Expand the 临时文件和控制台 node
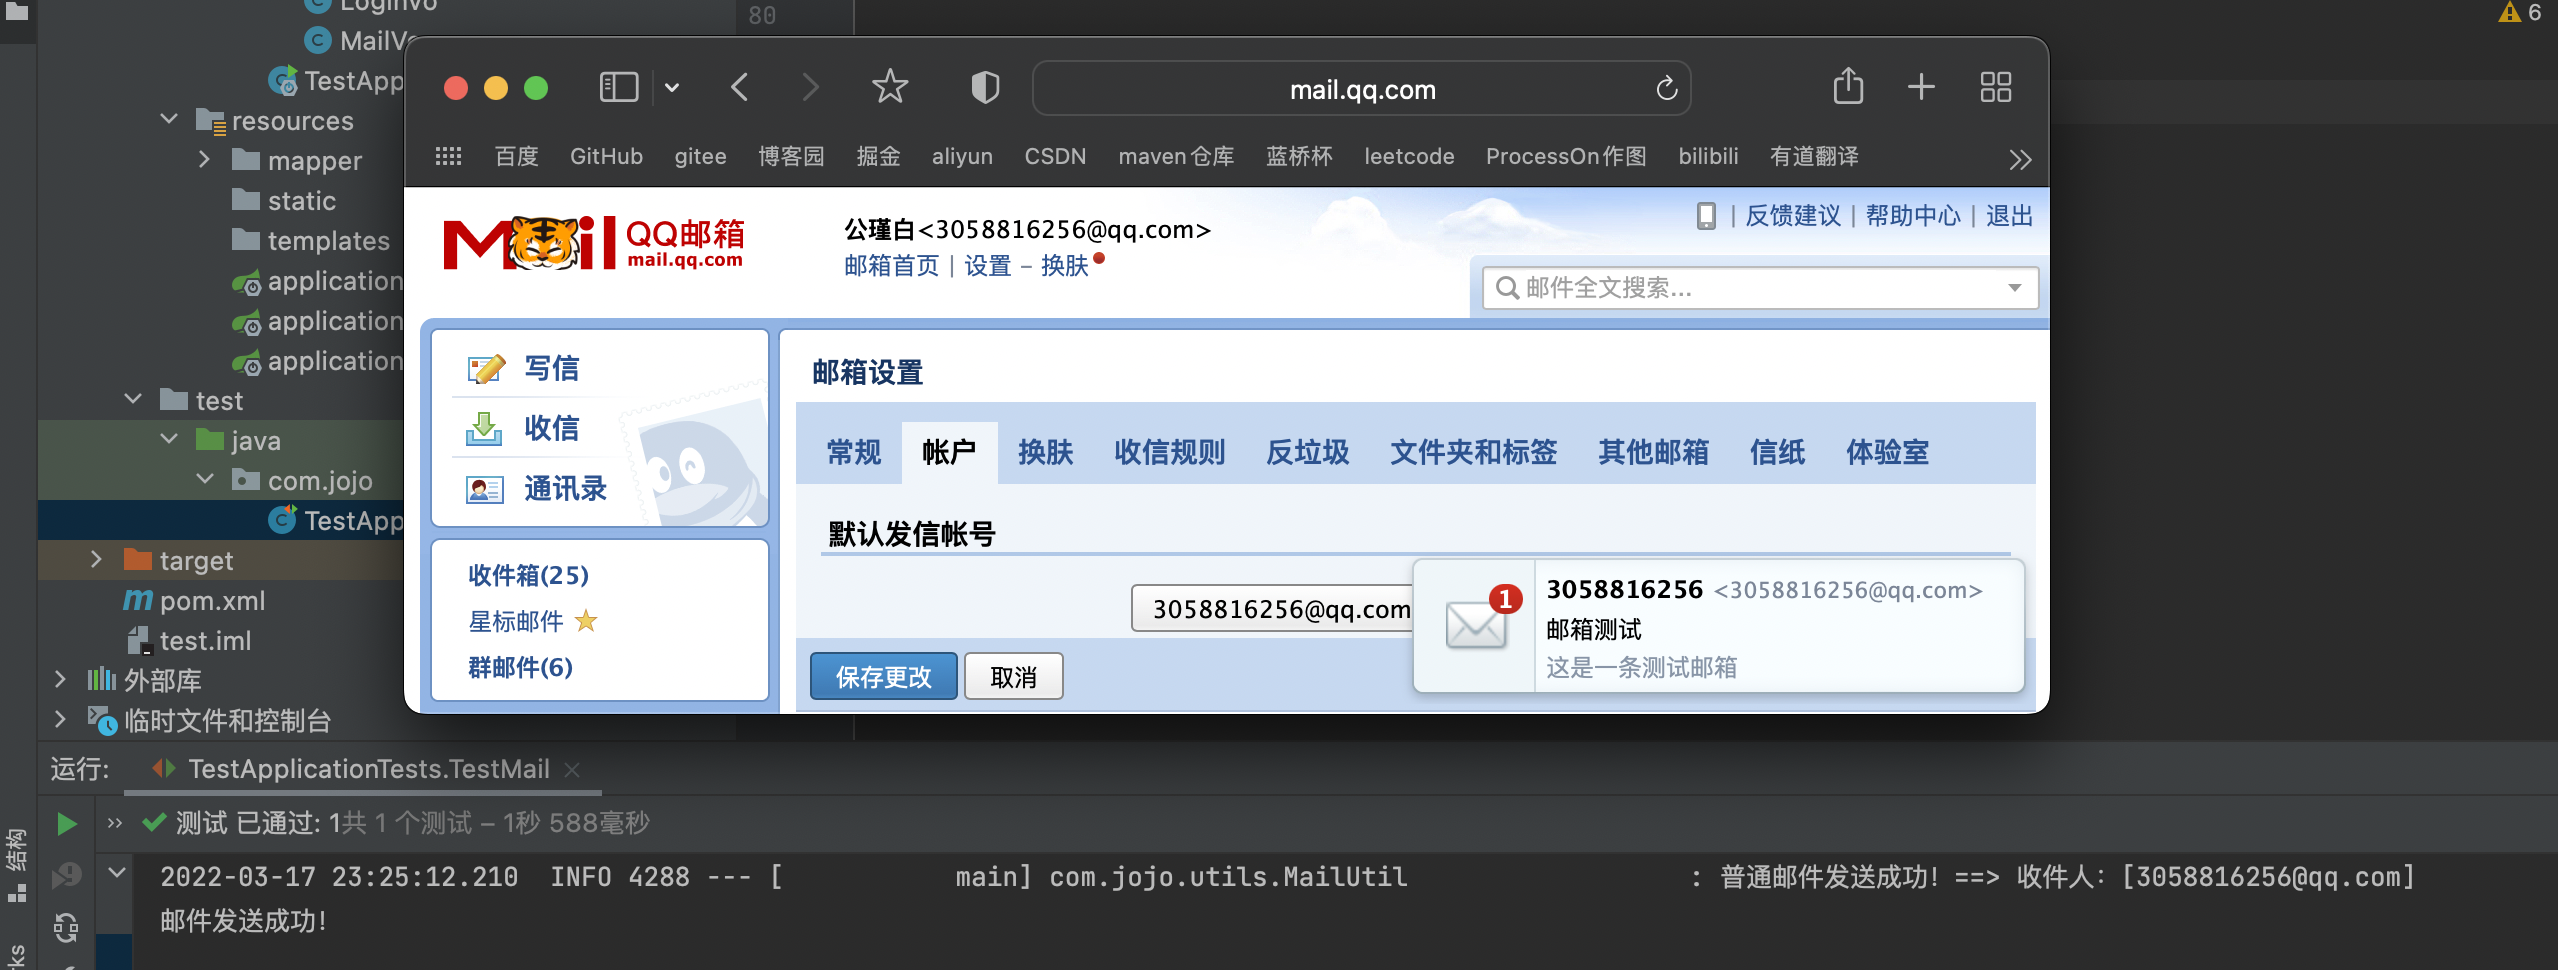The image size is (2558, 970). [60, 720]
